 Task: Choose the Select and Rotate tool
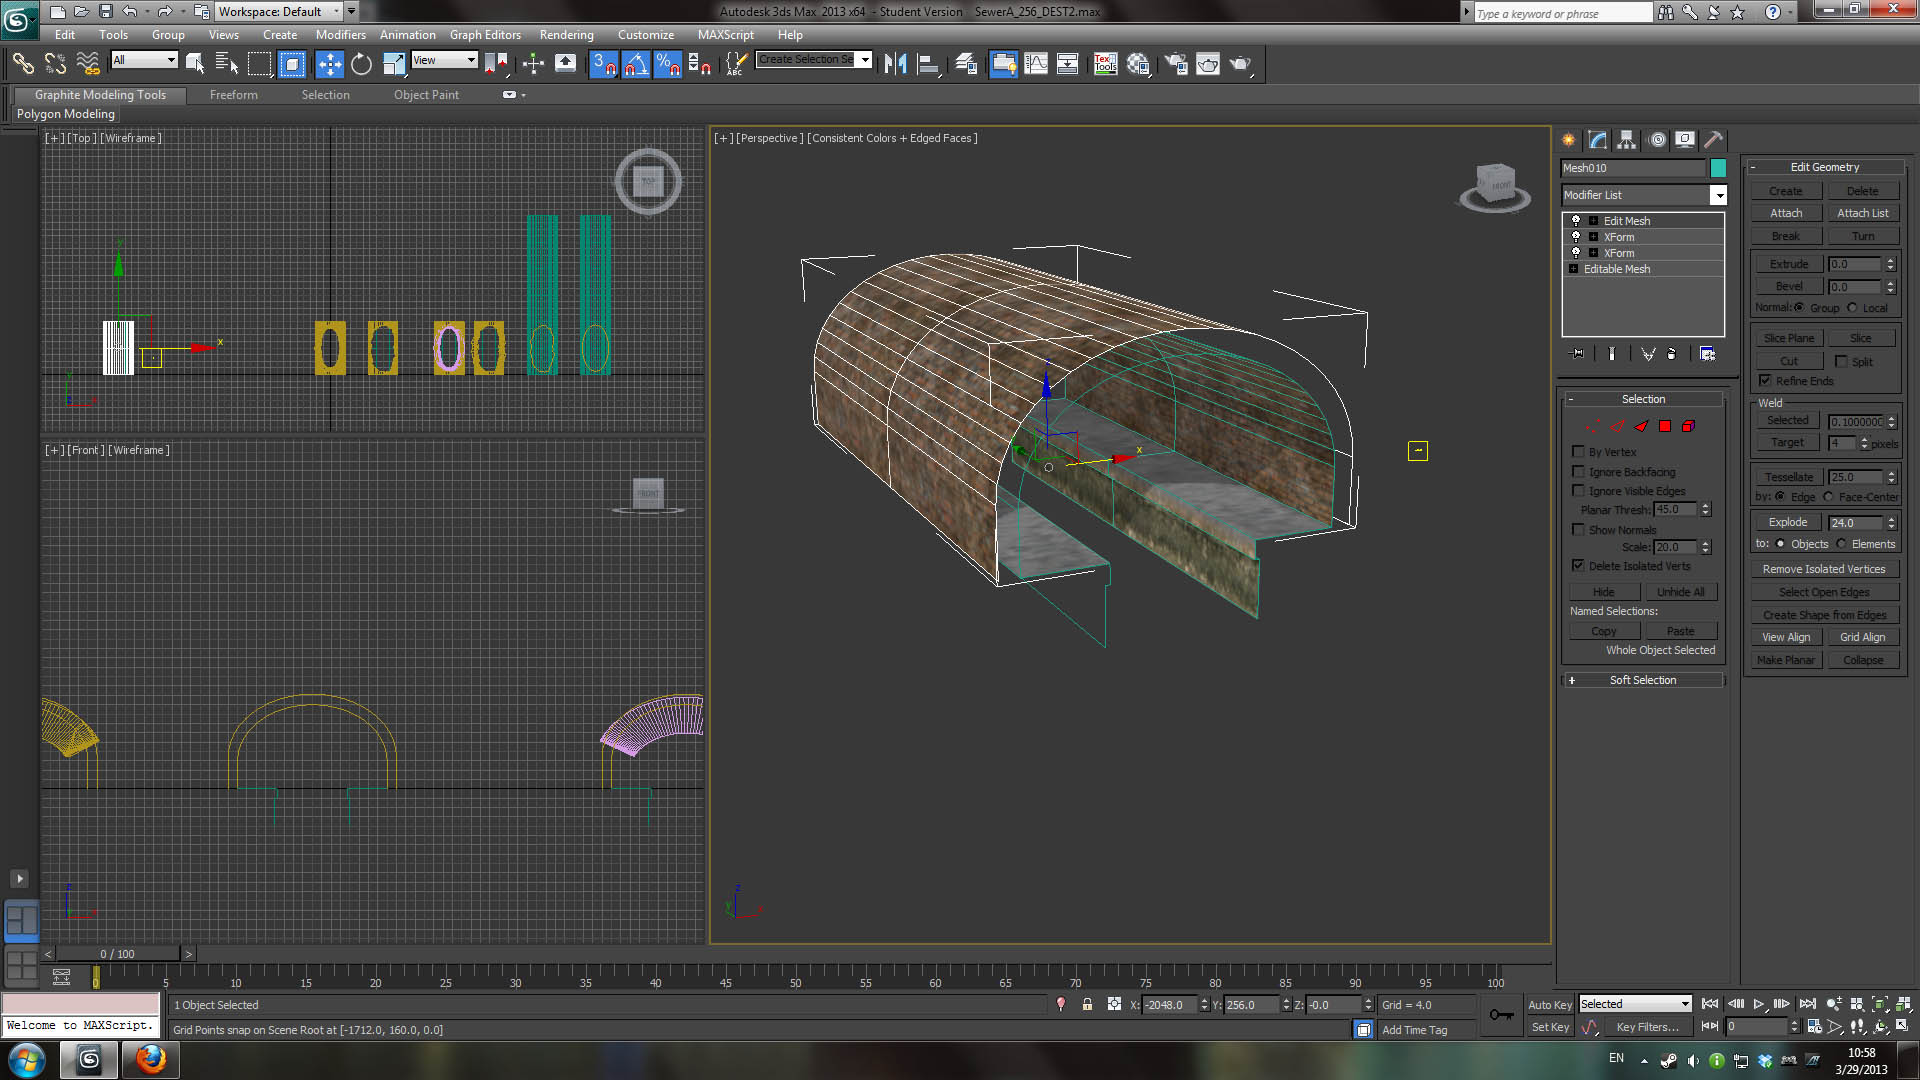pos(361,64)
